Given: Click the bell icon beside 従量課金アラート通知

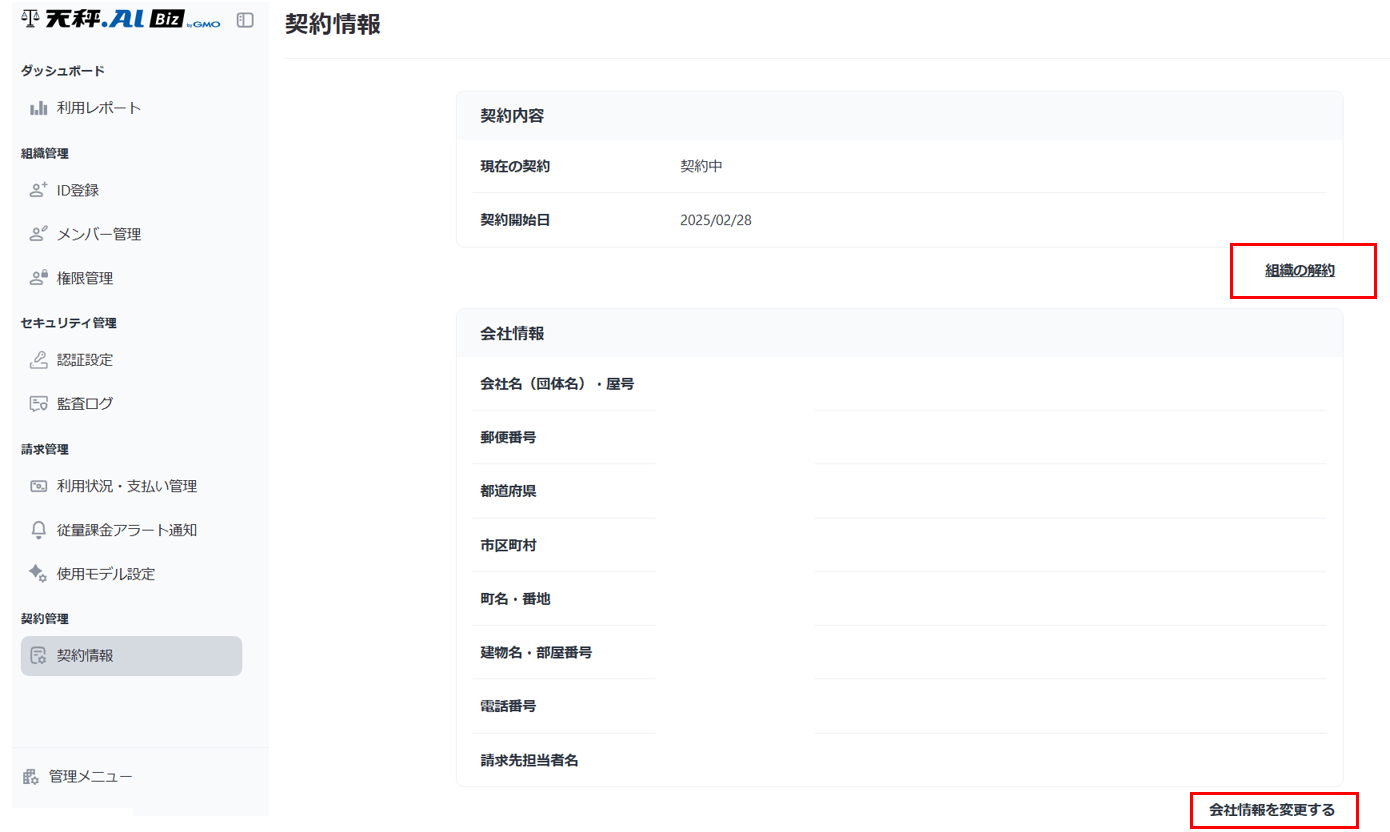Looking at the screenshot, I should pos(39,530).
